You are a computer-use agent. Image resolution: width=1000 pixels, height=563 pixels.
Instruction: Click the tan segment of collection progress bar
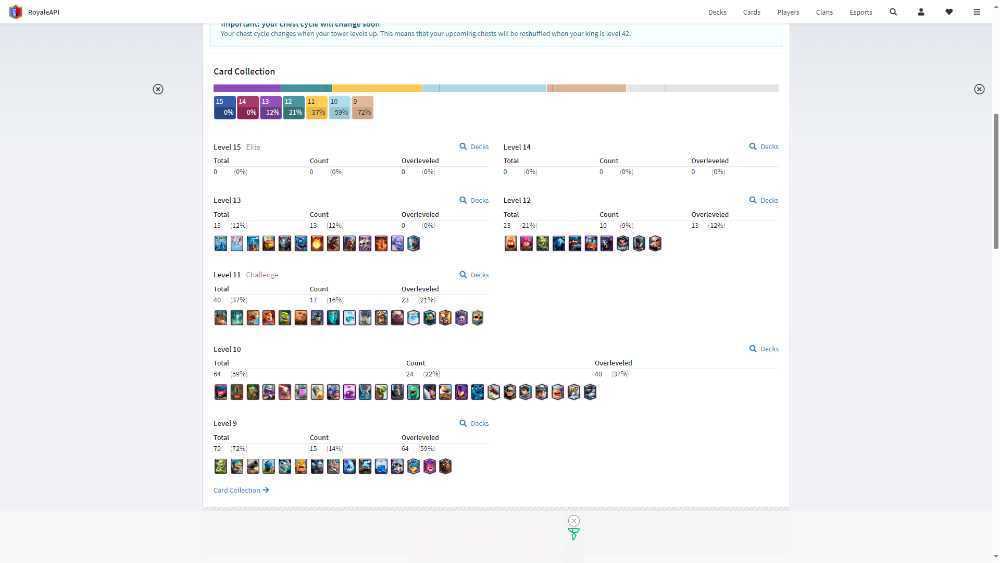point(586,88)
